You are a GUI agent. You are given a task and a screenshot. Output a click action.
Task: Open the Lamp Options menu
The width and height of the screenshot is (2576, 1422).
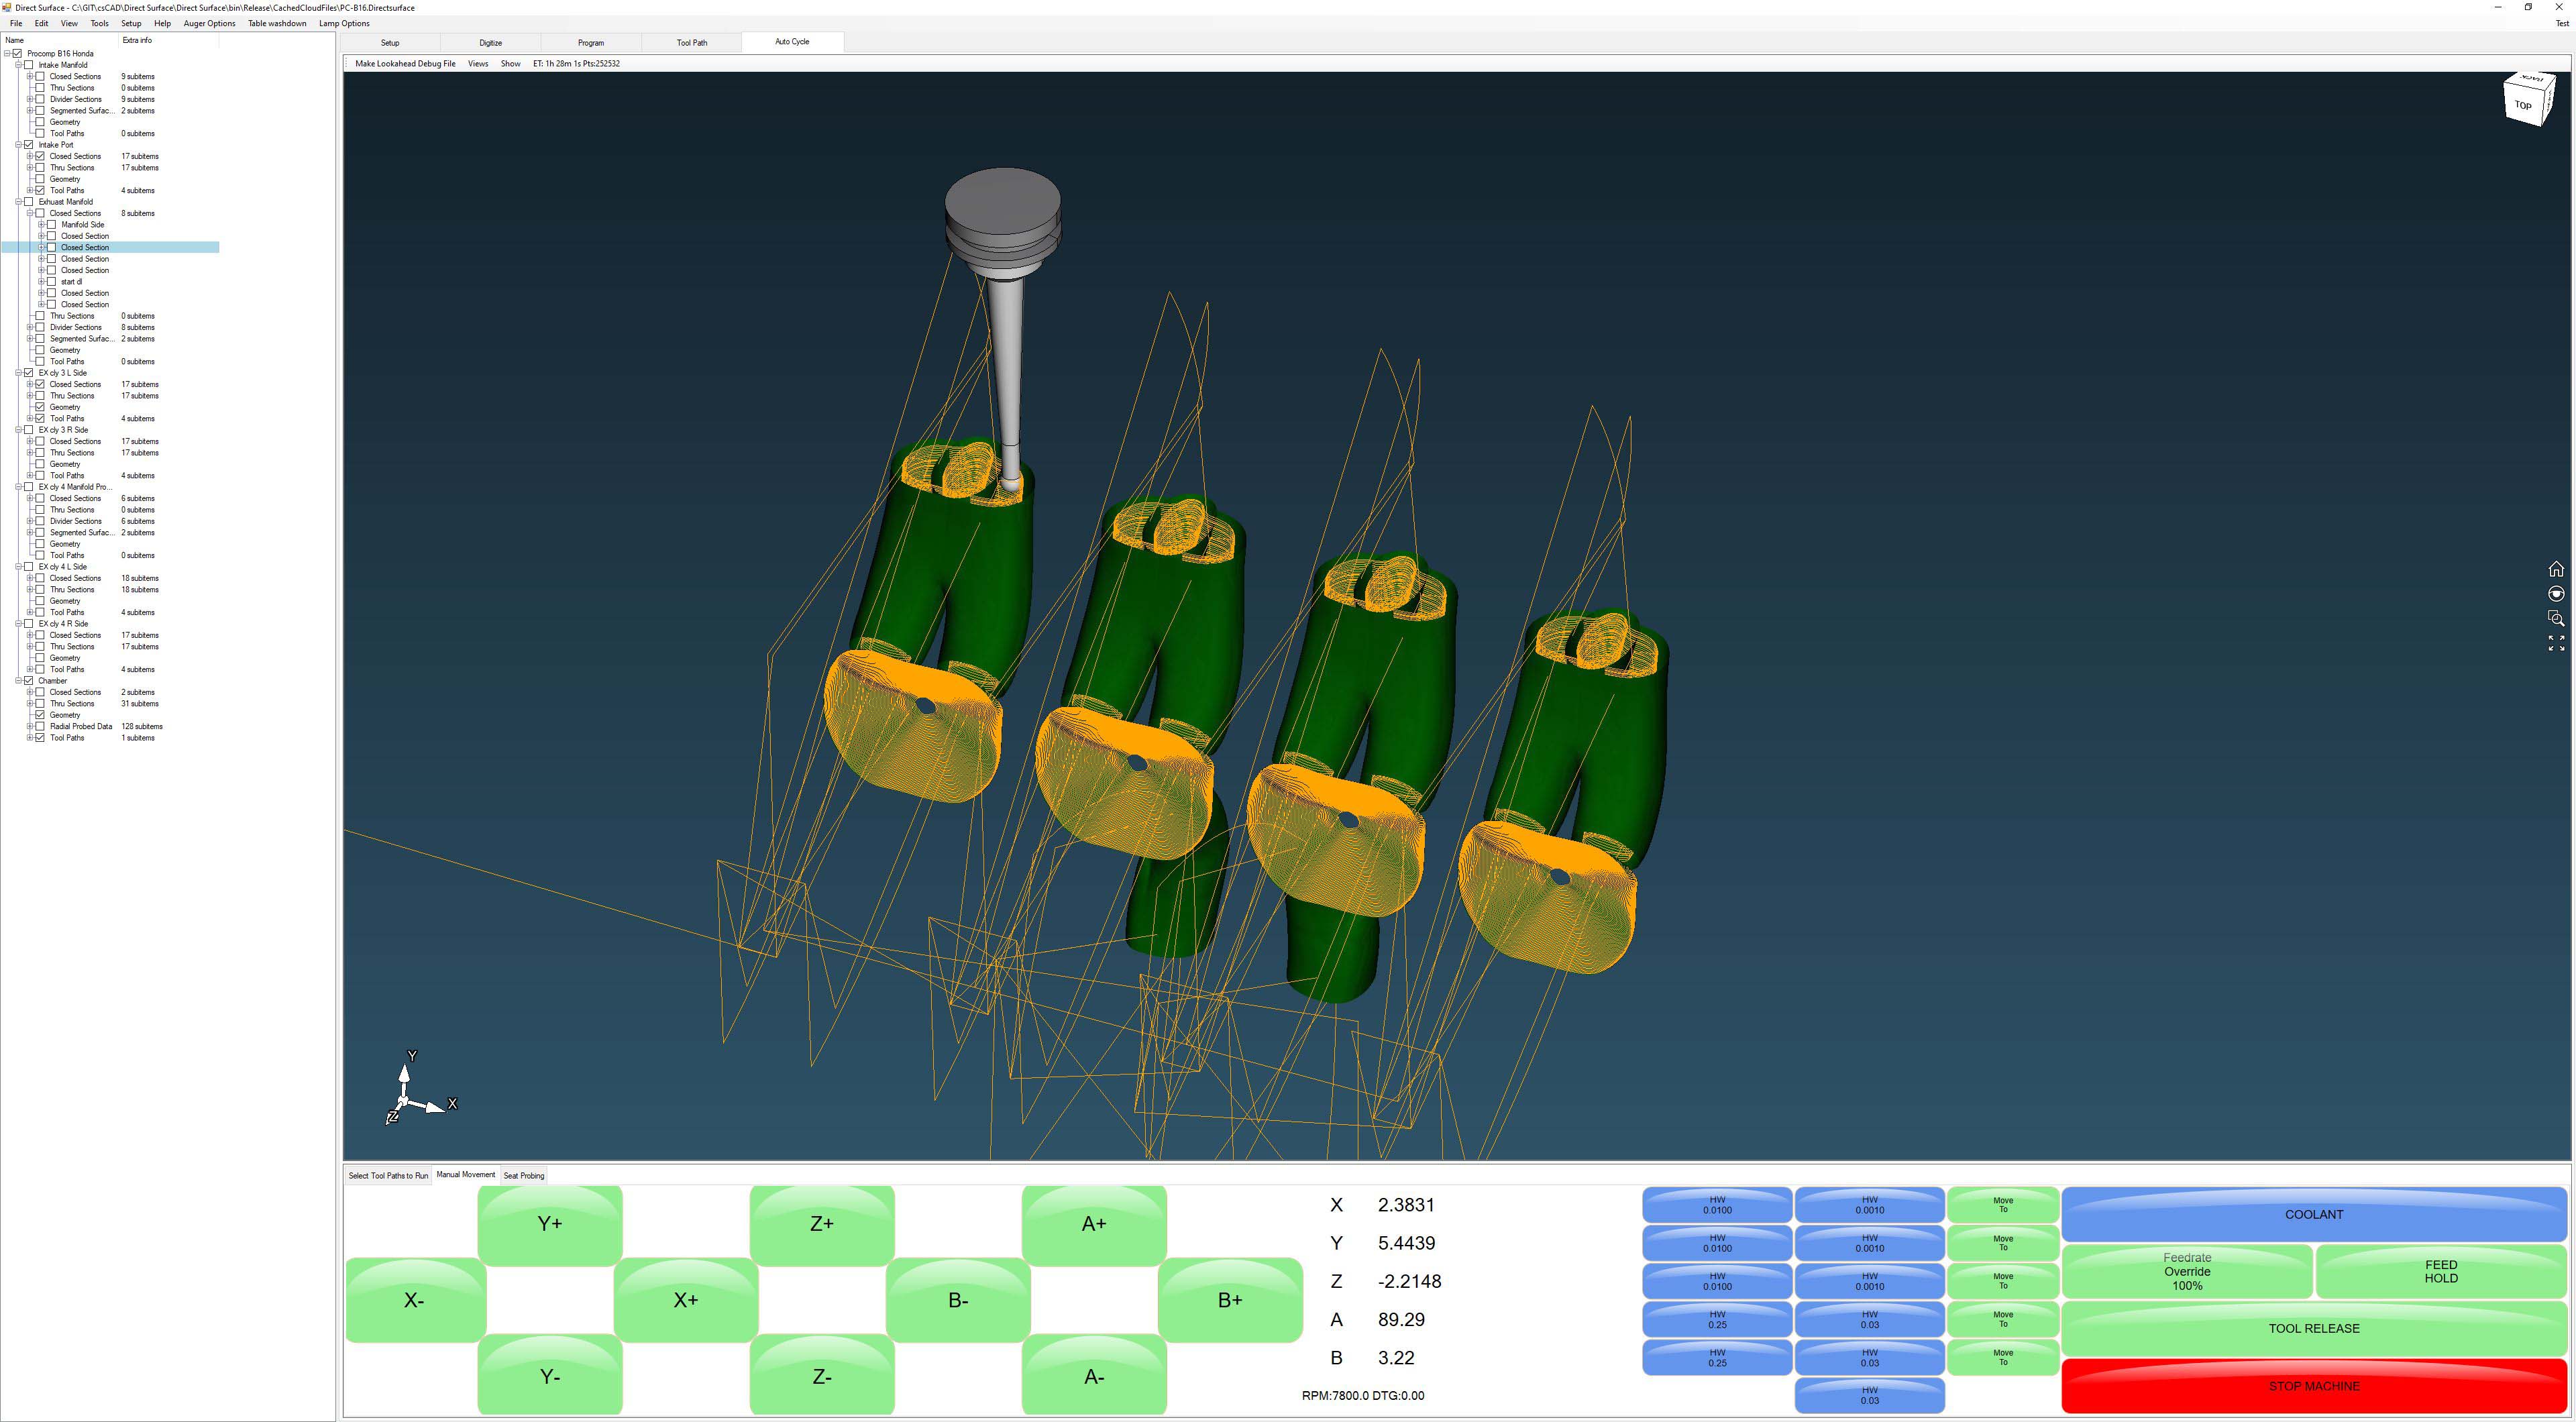pos(344,23)
